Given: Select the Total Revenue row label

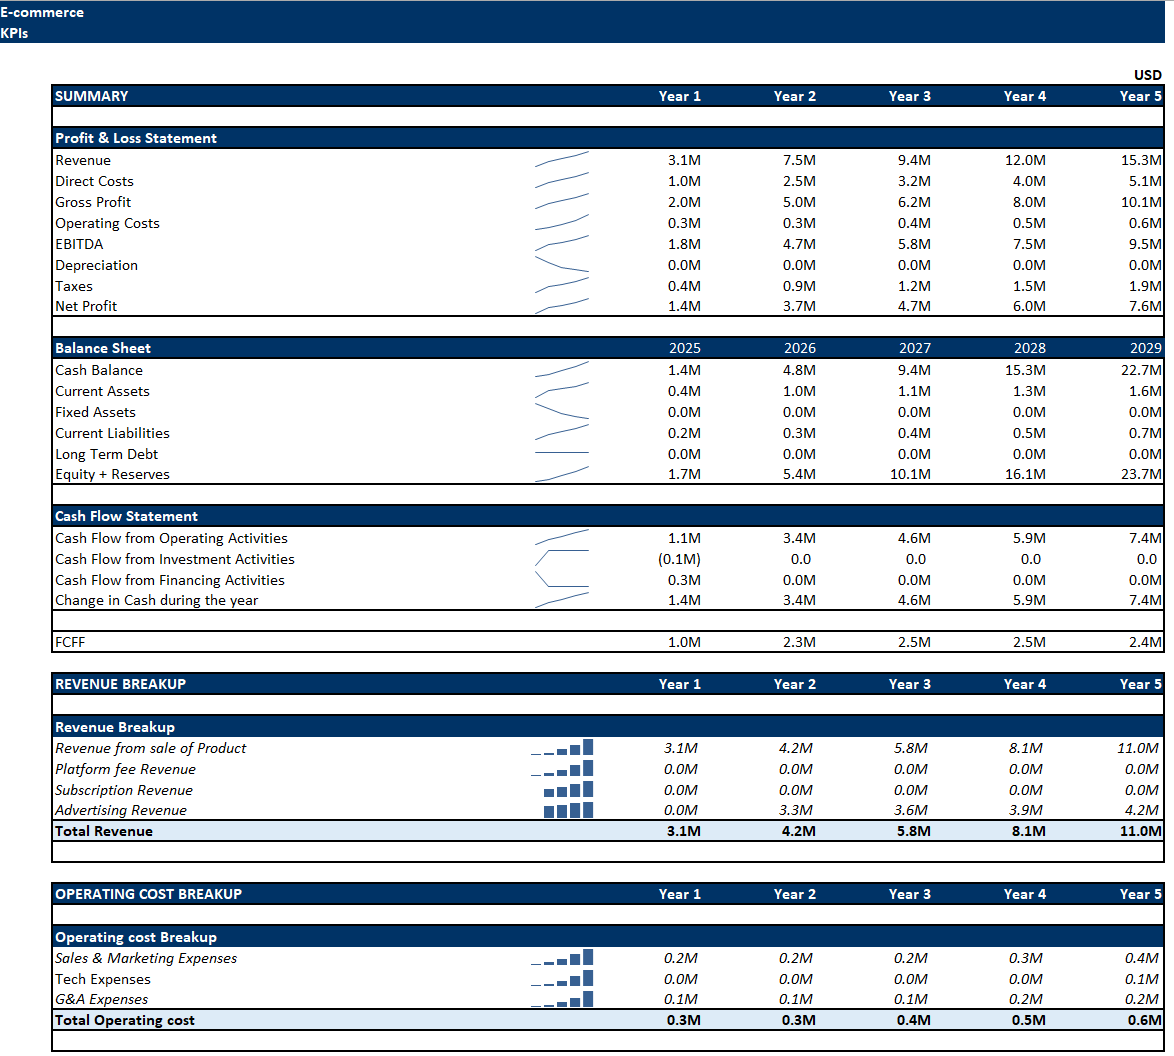Looking at the screenshot, I should [104, 831].
